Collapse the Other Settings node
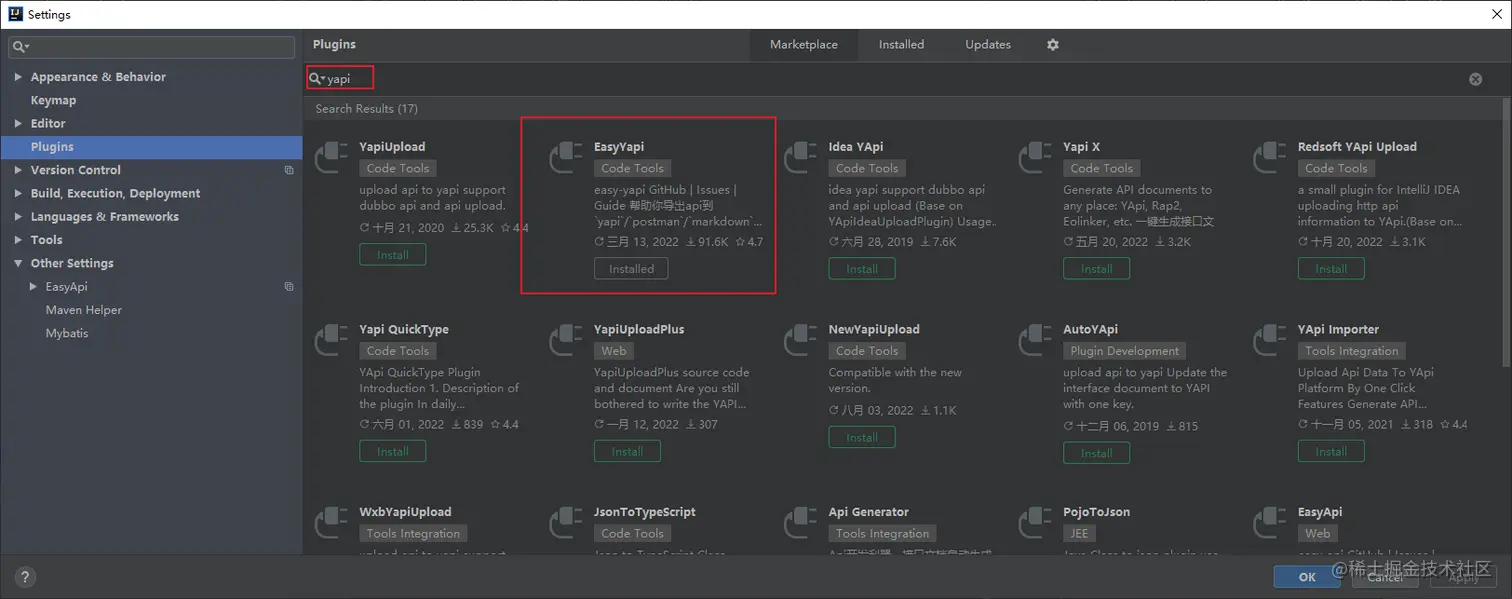 click(x=18, y=264)
